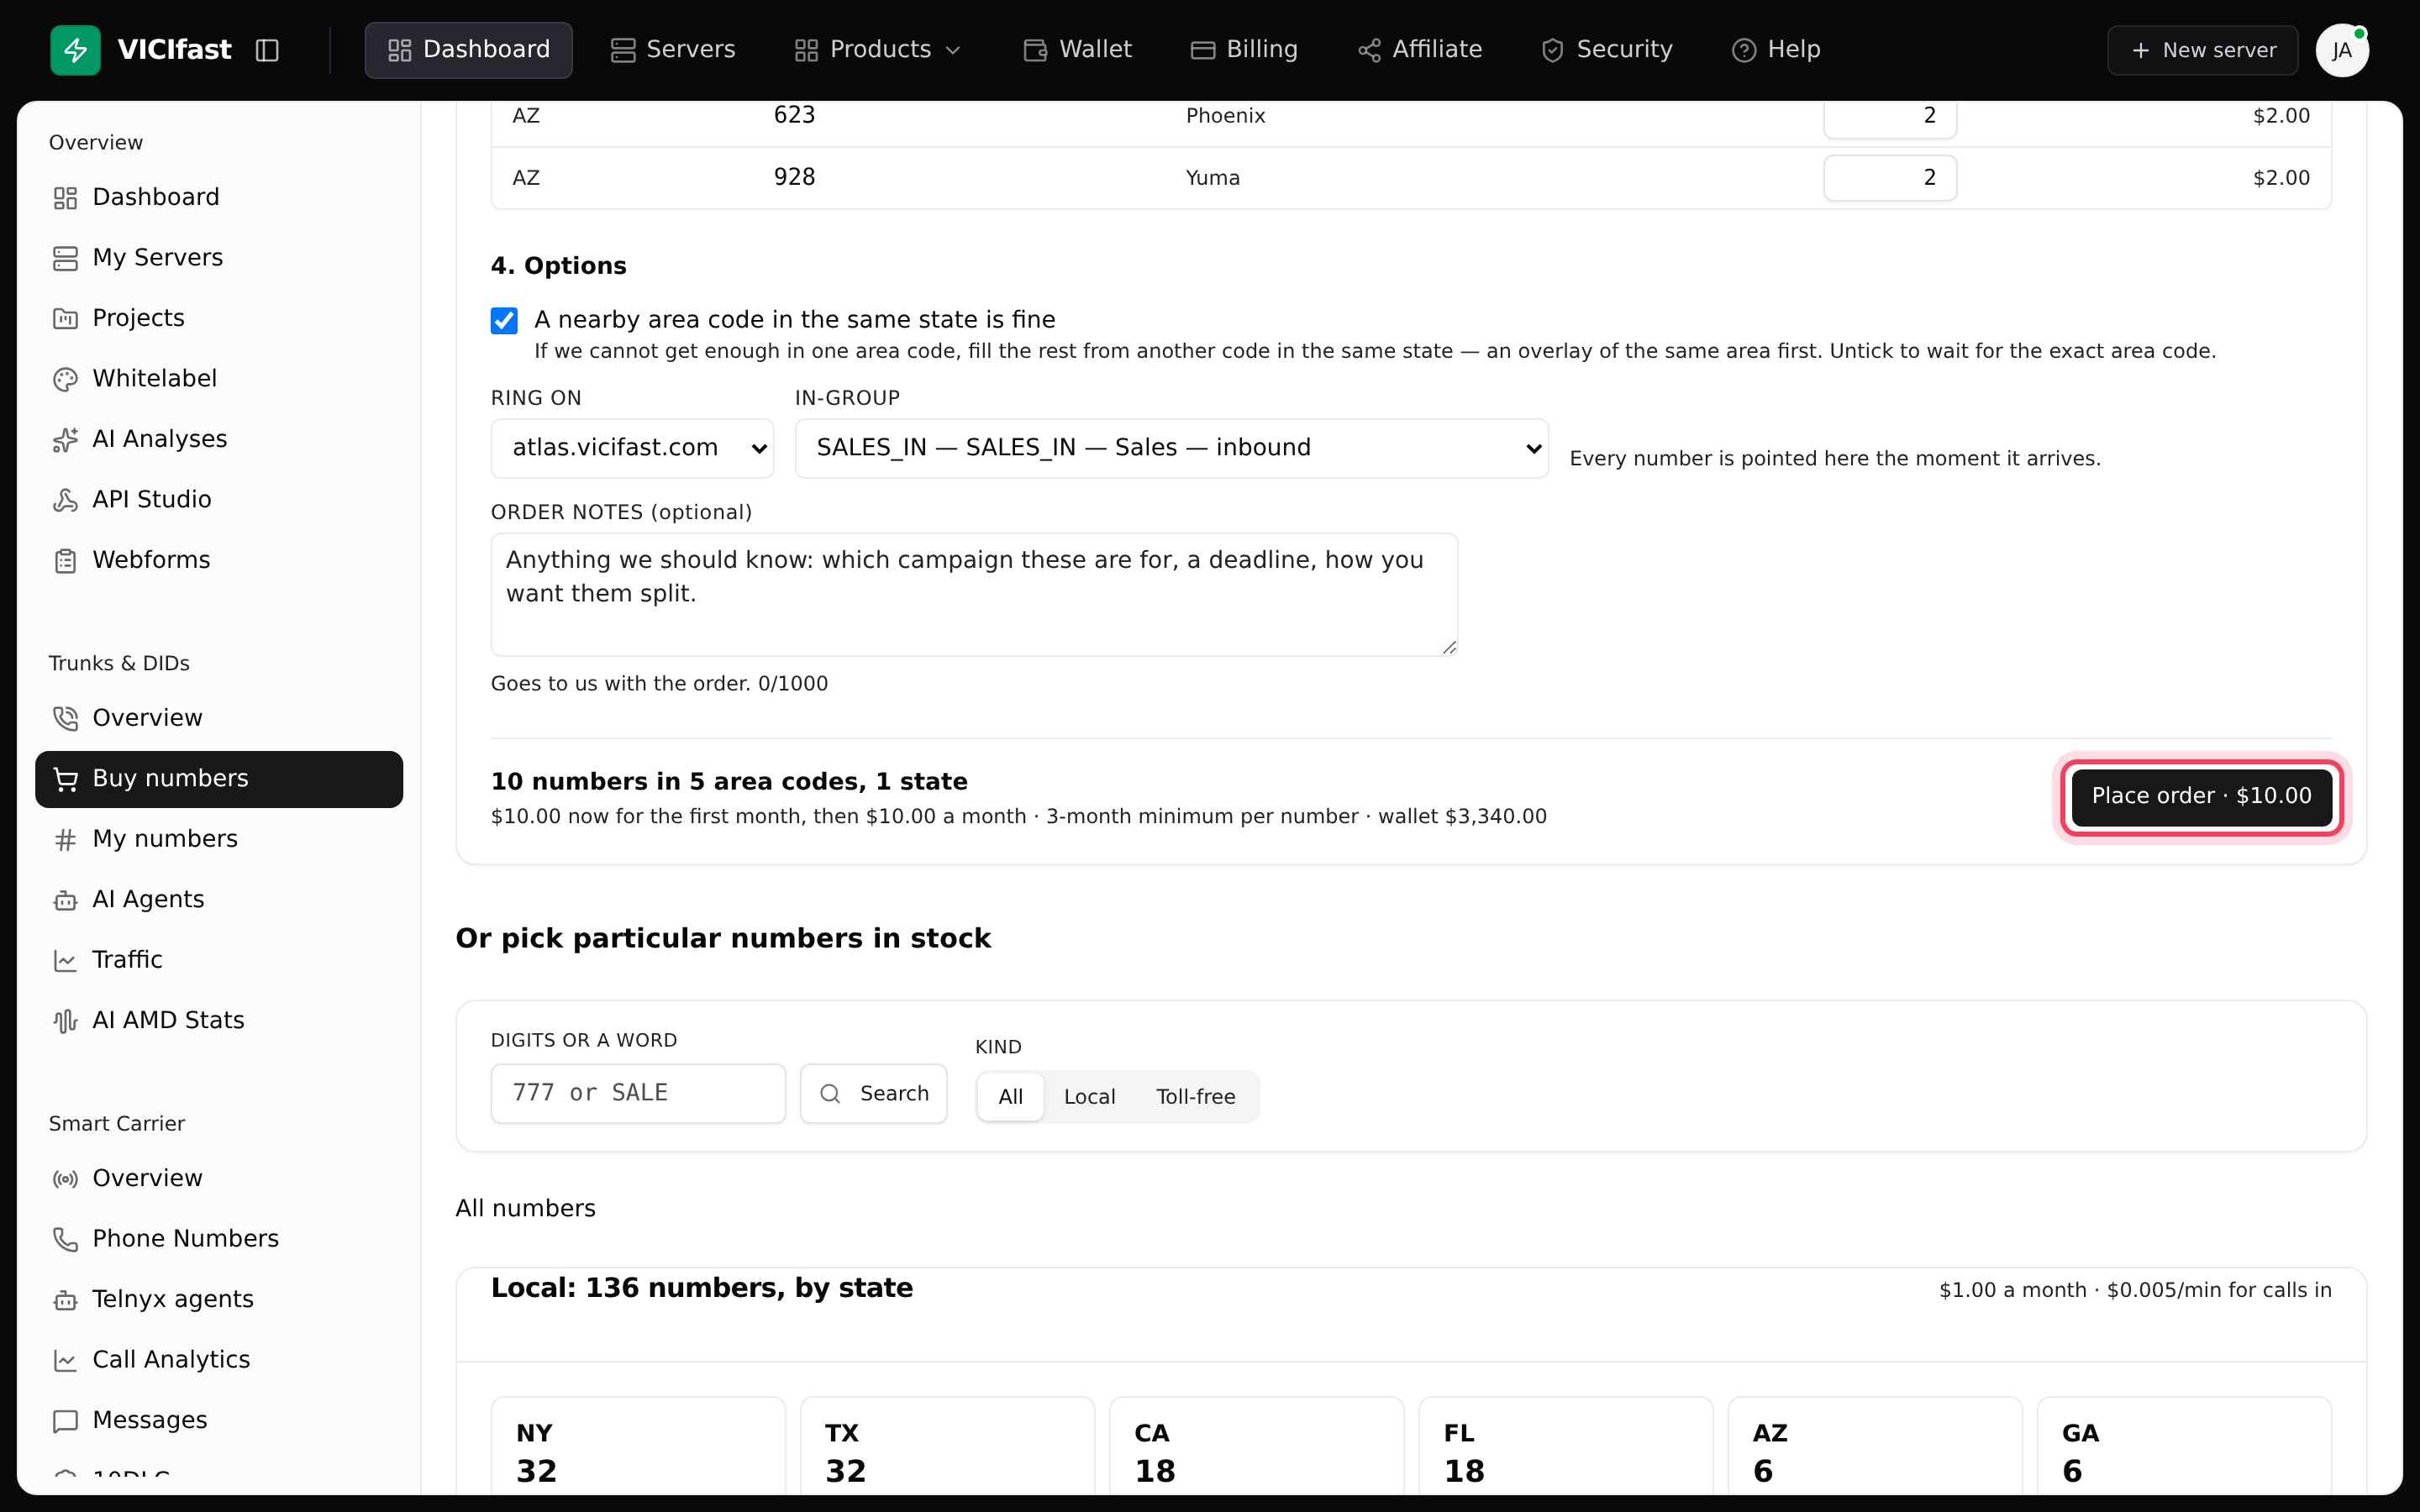Viewport: 2420px width, 1512px height.
Task: Select Buy numbers in the sidebar
Action: coord(219,779)
